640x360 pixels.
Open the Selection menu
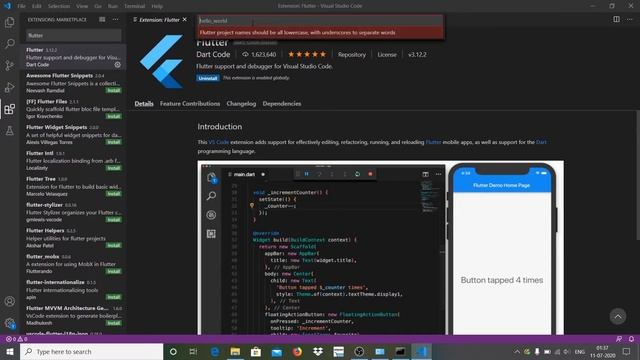point(59,6)
